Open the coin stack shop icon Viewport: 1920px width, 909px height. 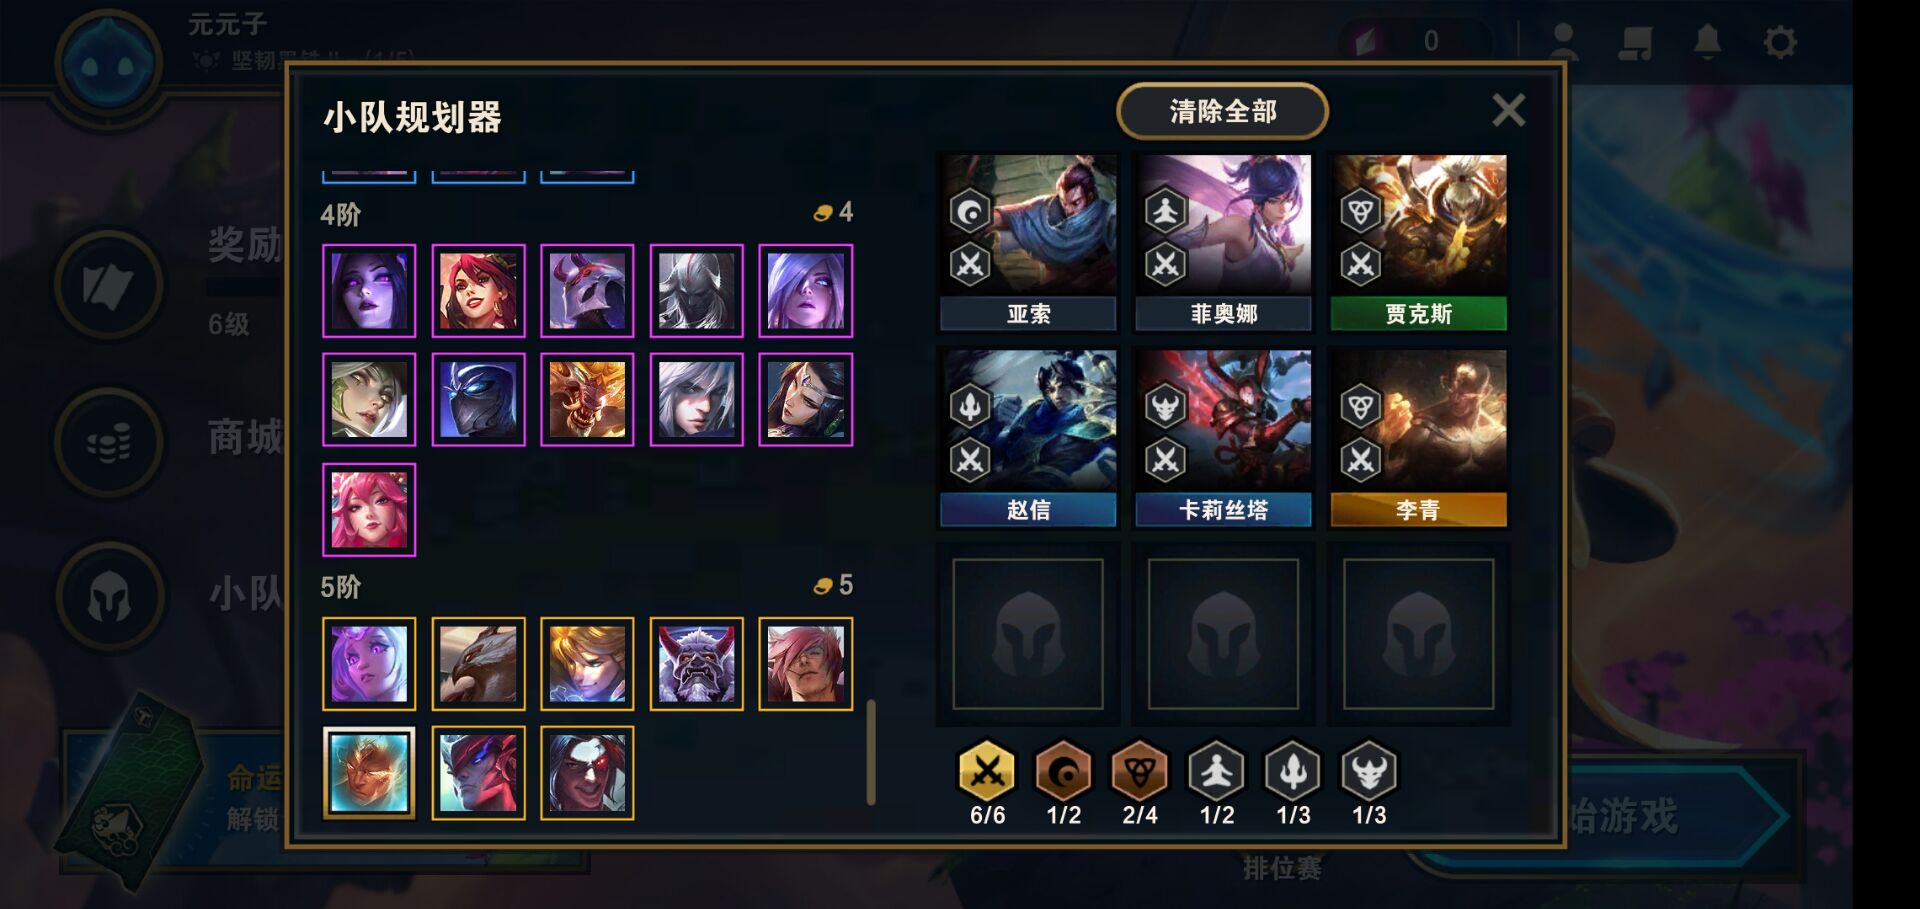click(109, 442)
